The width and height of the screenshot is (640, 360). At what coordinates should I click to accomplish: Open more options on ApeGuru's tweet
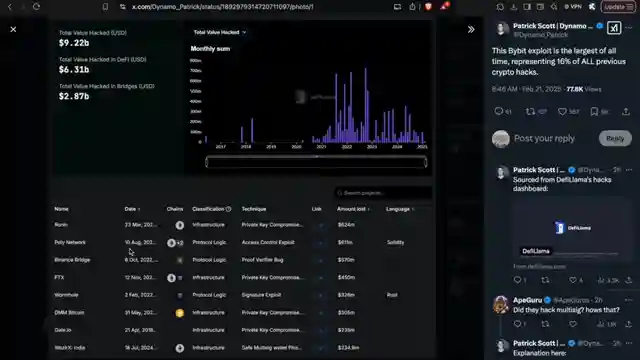[629, 300]
